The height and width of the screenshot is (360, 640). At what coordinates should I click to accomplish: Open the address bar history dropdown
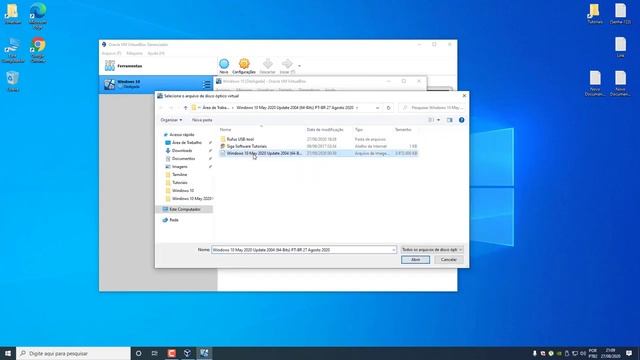(x=377, y=108)
